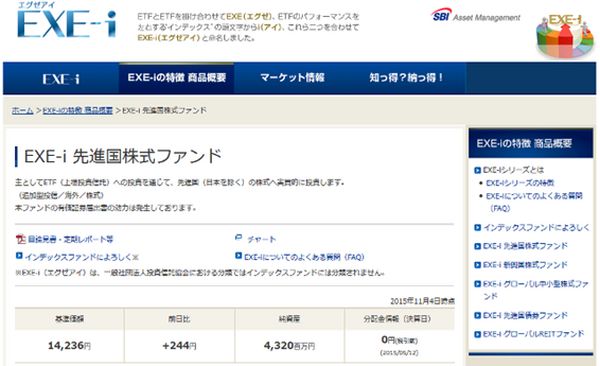This screenshot has height=366, width=600.
Task: Click arrow icon beside sidebar グローバルREITファンド
Action: (477, 334)
